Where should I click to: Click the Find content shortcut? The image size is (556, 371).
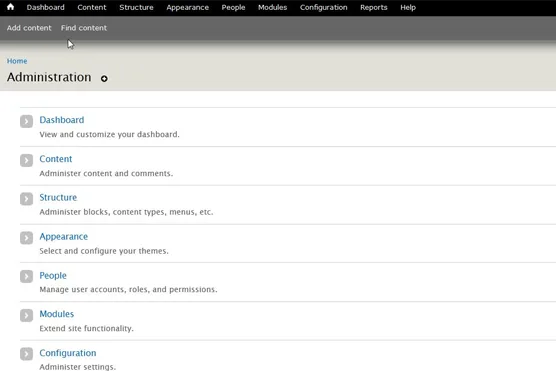pyautogui.click(x=84, y=28)
